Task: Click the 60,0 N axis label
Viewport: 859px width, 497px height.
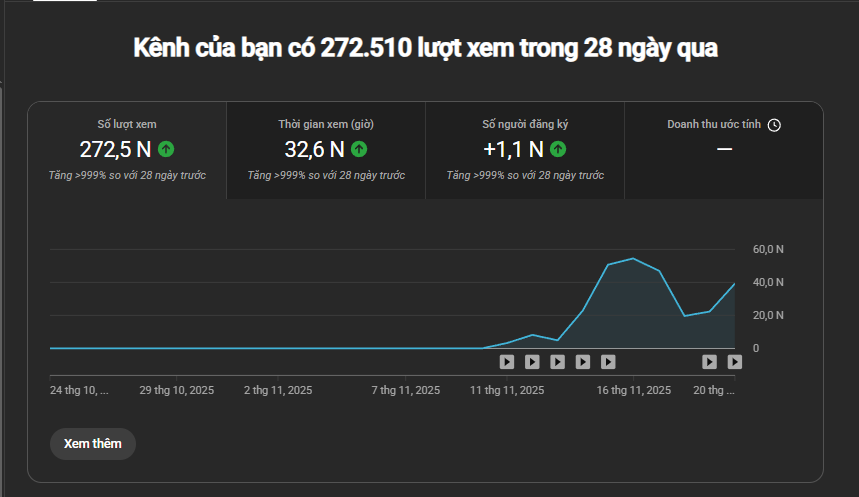Action: coord(768,249)
